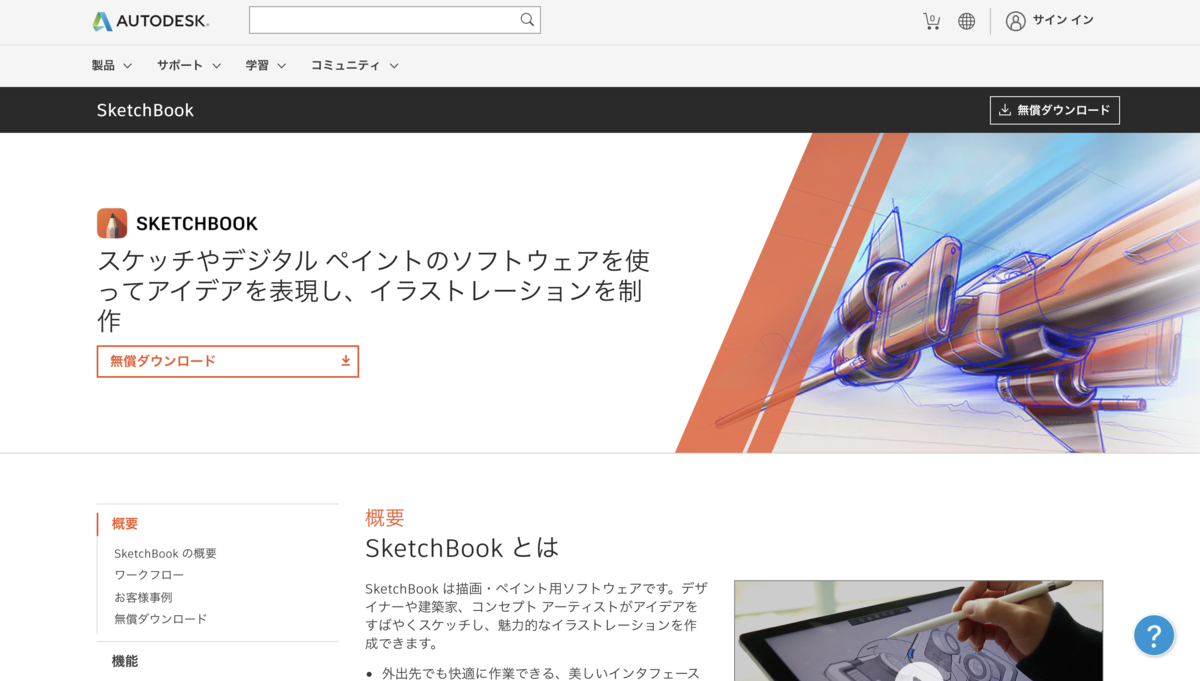1200x681 pixels.
Task: Click the Autodesk logo
Action: tap(151, 21)
